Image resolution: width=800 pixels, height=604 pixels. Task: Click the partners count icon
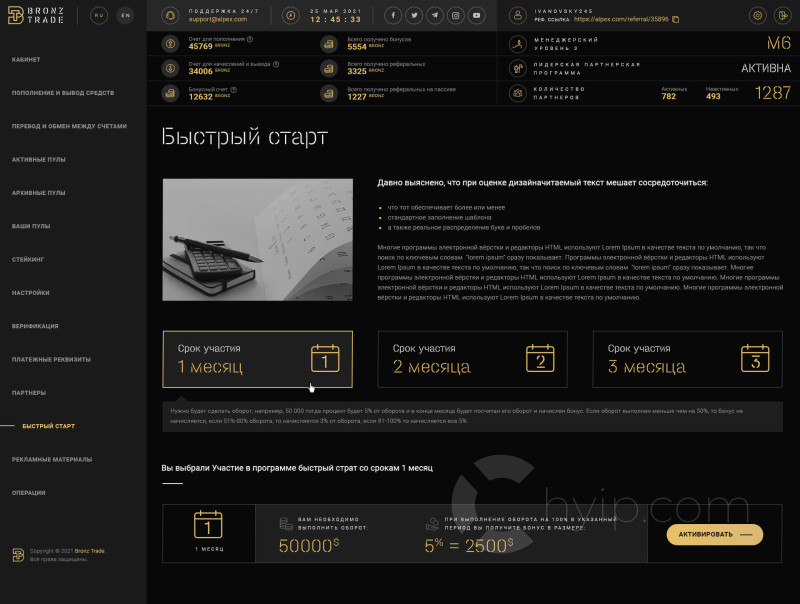(x=517, y=93)
